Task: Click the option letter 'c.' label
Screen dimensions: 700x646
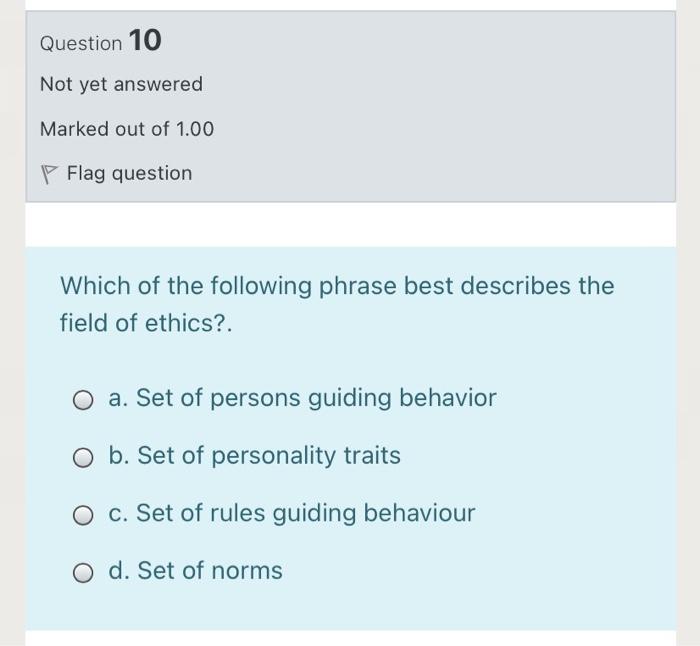Action: click(x=118, y=513)
